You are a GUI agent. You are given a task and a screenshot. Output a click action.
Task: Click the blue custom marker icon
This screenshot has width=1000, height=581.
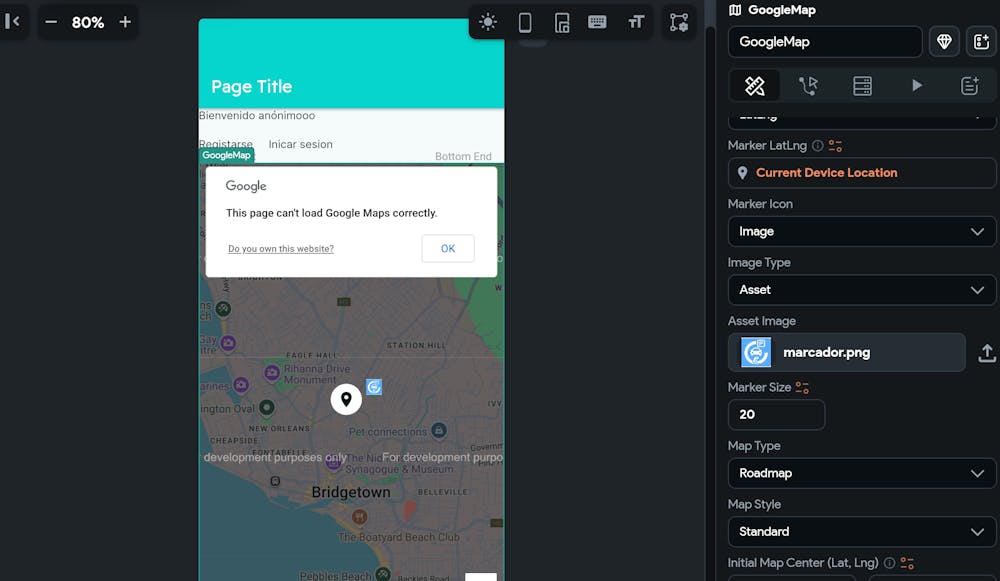(x=374, y=386)
